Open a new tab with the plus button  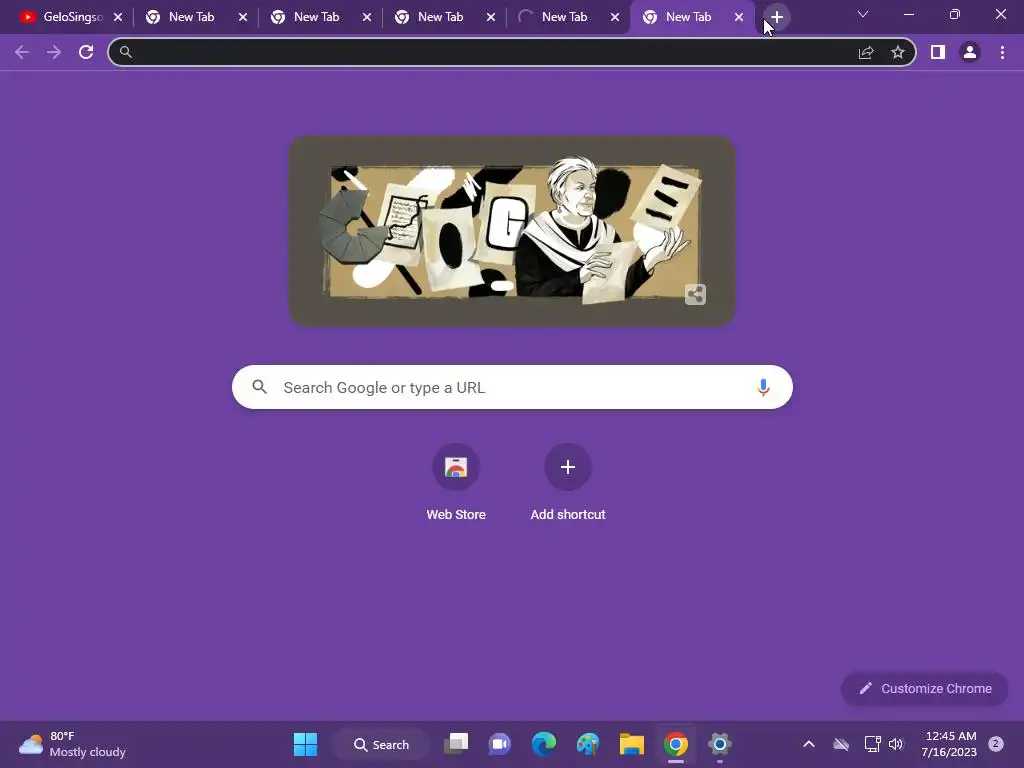click(x=776, y=17)
